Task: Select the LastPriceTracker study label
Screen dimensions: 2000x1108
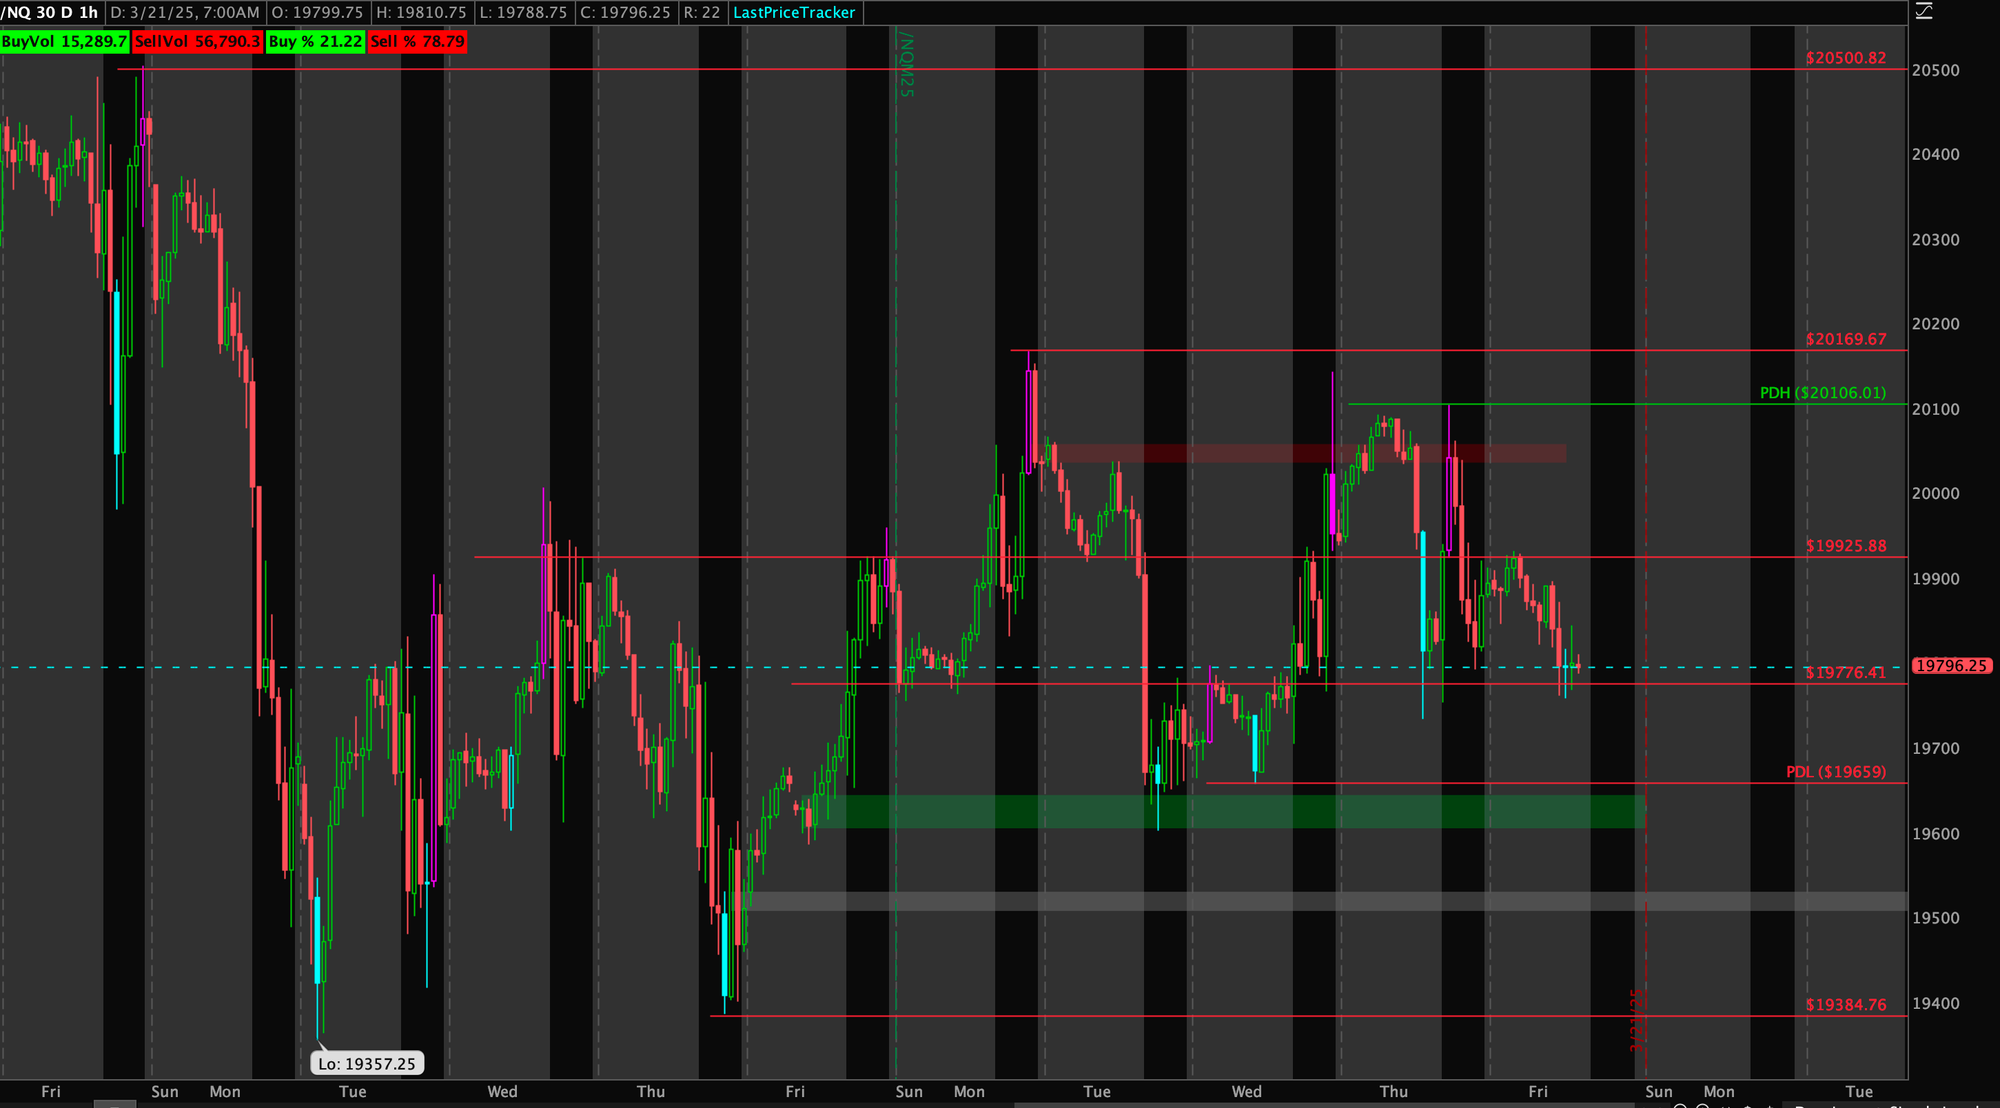Action: [794, 13]
